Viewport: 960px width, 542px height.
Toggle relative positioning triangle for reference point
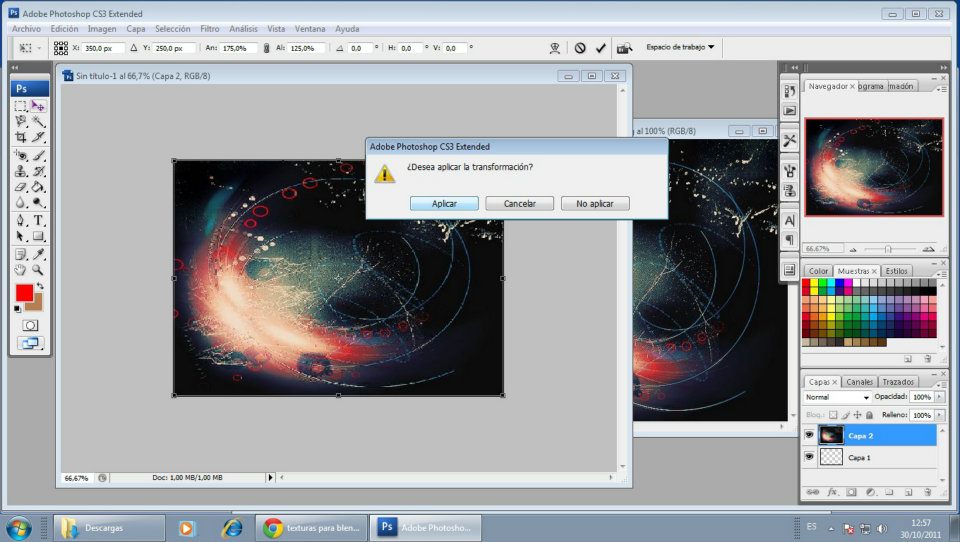pos(133,48)
